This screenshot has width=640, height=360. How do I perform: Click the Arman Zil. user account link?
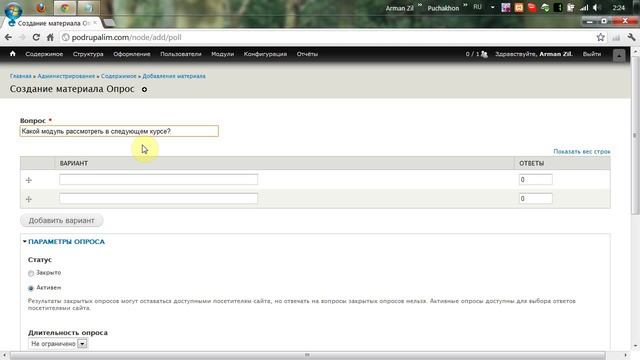pos(556,54)
